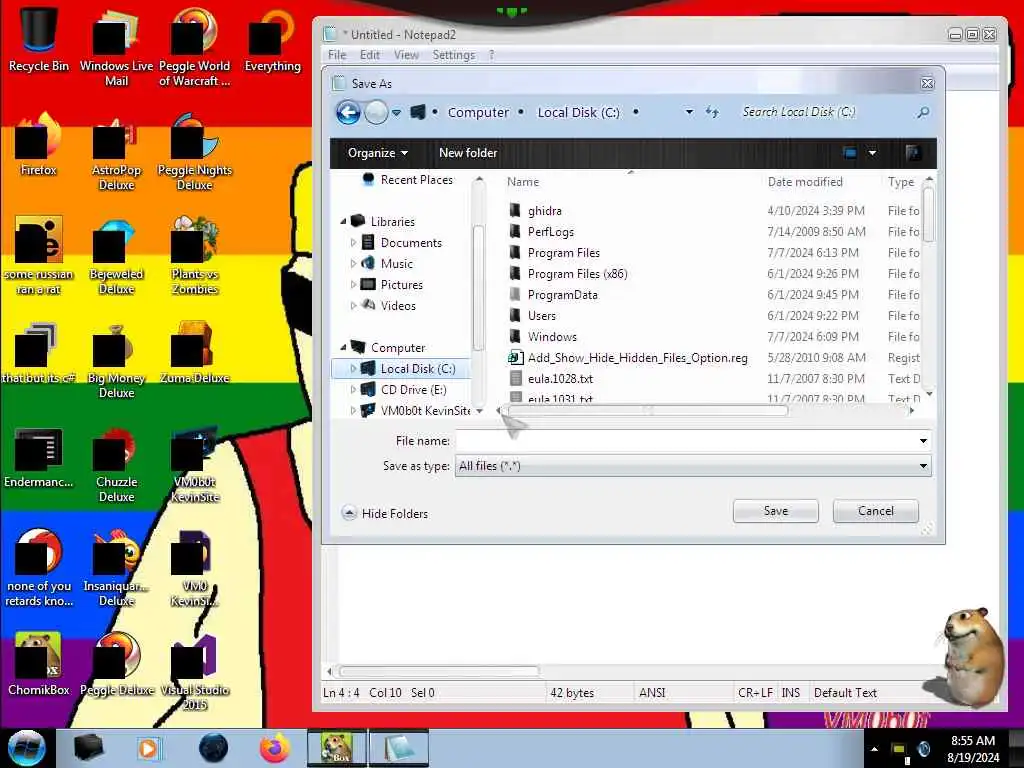Collapse the Computer tree node
This screenshot has width=1024, height=768.
(344, 347)
